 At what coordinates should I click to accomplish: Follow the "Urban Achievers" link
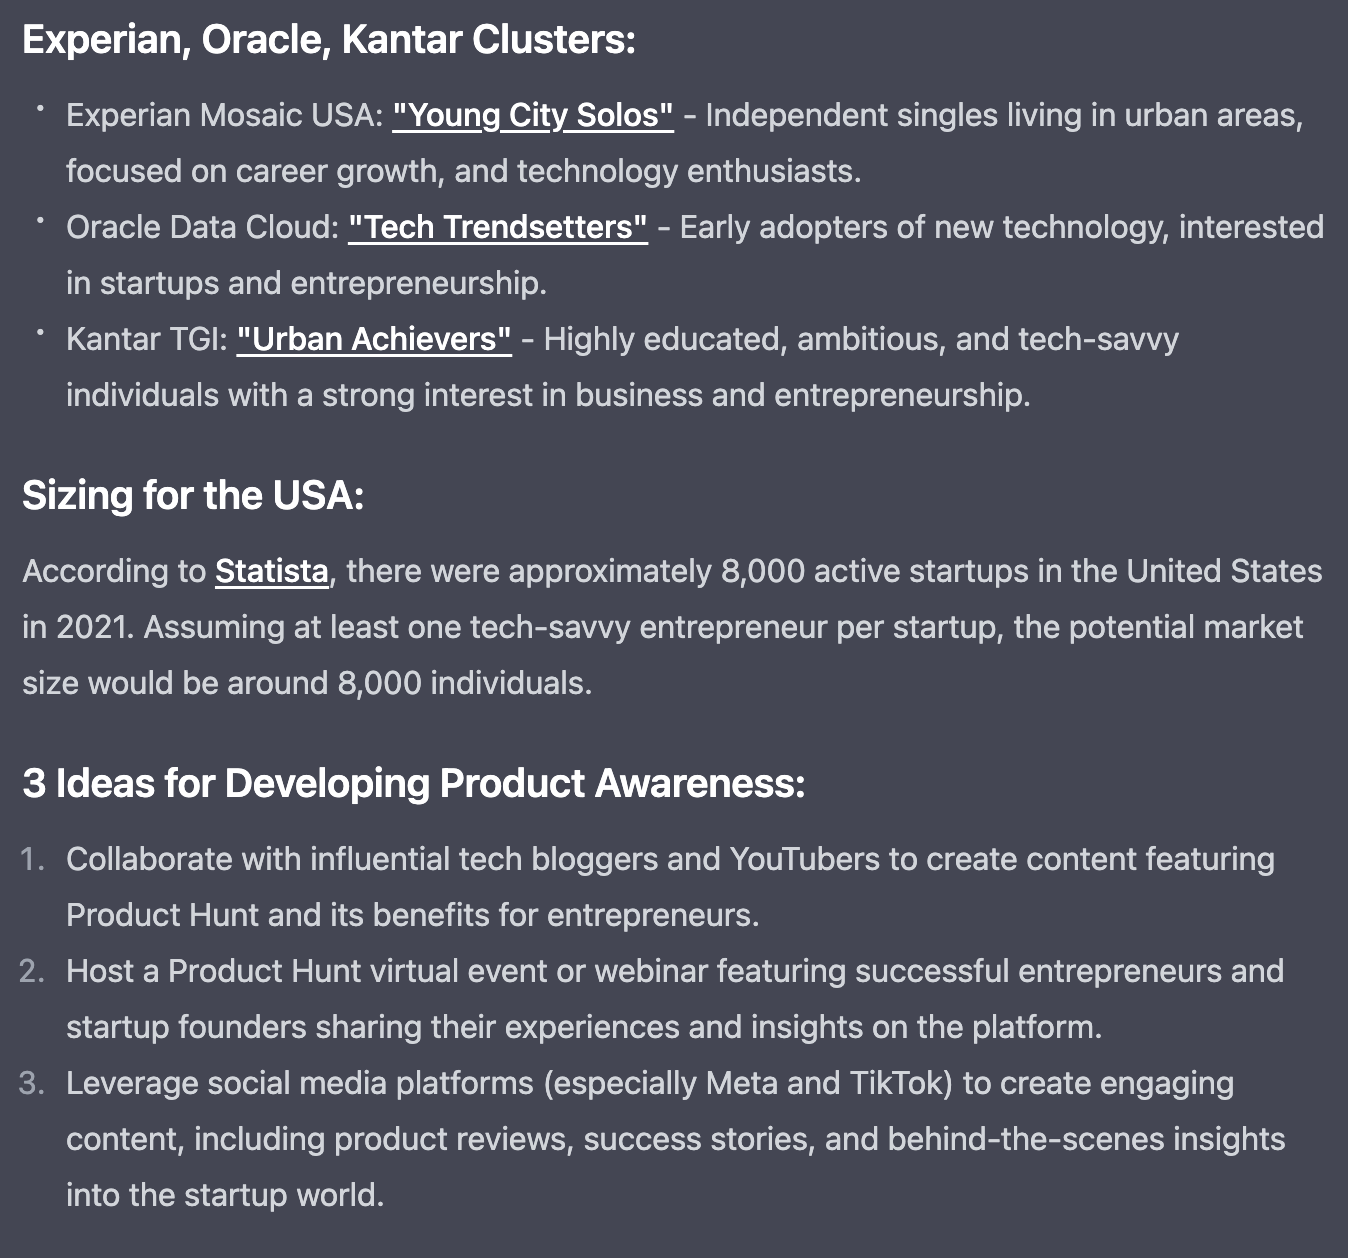click(x=374, y=340)
